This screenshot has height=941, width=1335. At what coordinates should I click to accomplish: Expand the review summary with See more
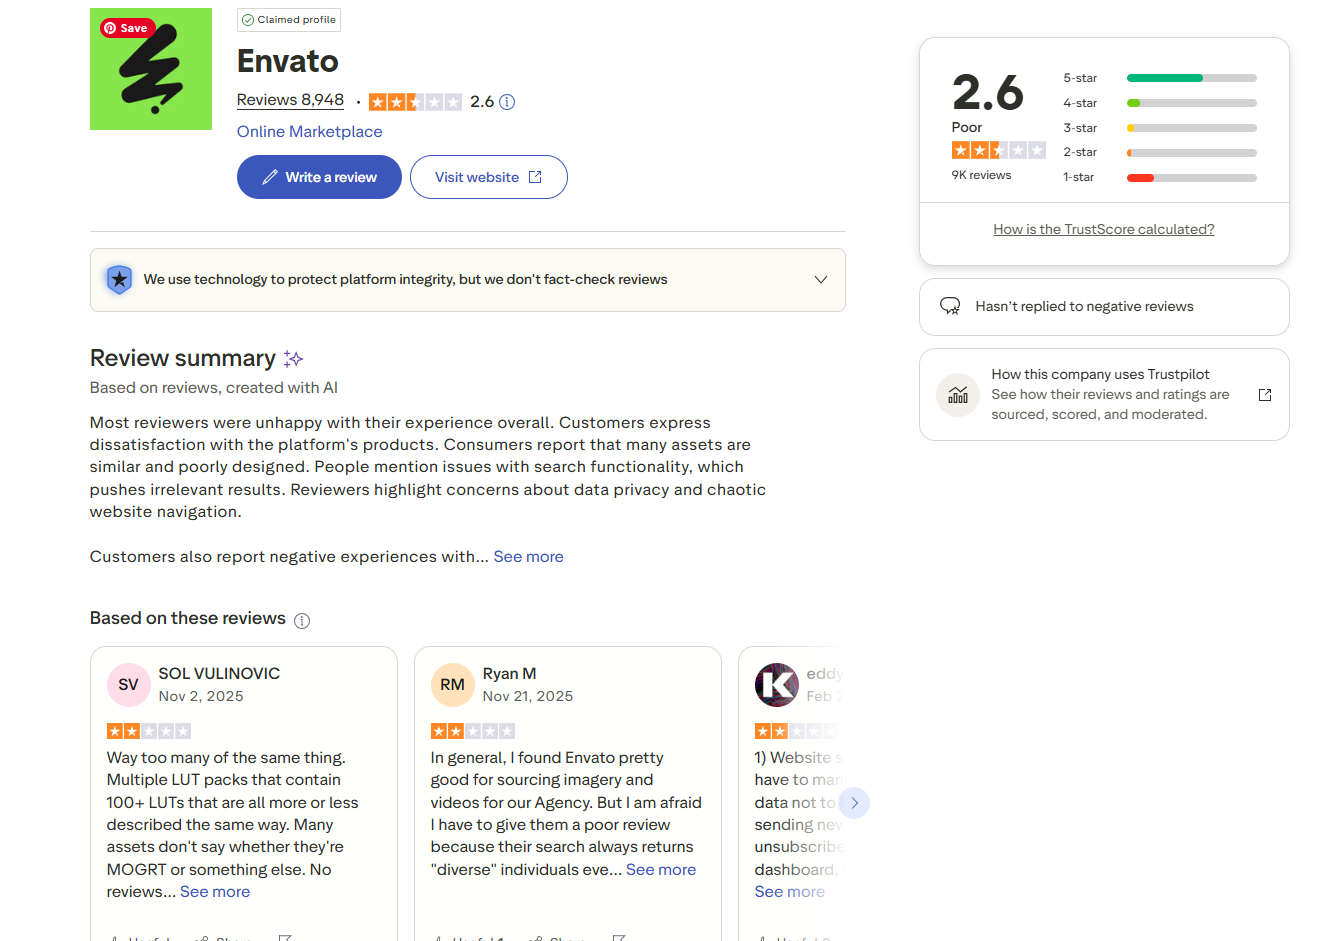528,557
